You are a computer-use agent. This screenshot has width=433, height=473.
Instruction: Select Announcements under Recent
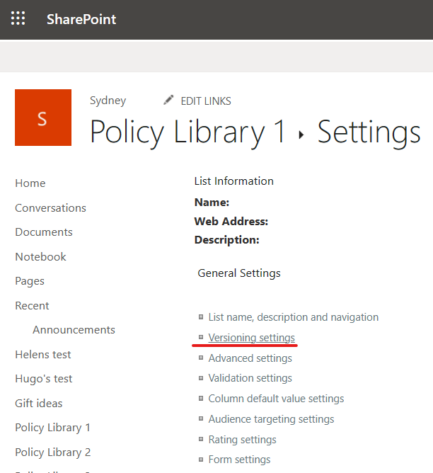point(74,330)
